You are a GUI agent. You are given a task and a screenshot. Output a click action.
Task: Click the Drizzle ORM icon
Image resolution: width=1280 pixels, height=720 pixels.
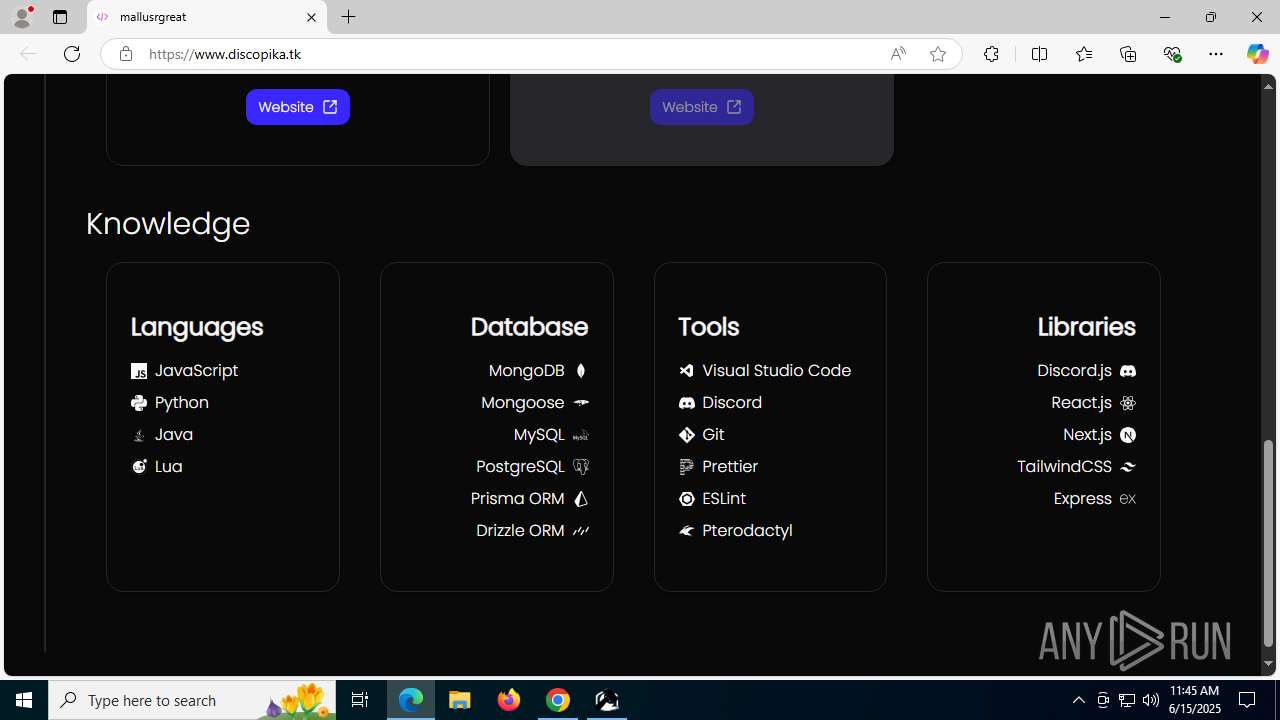[581, 531]
